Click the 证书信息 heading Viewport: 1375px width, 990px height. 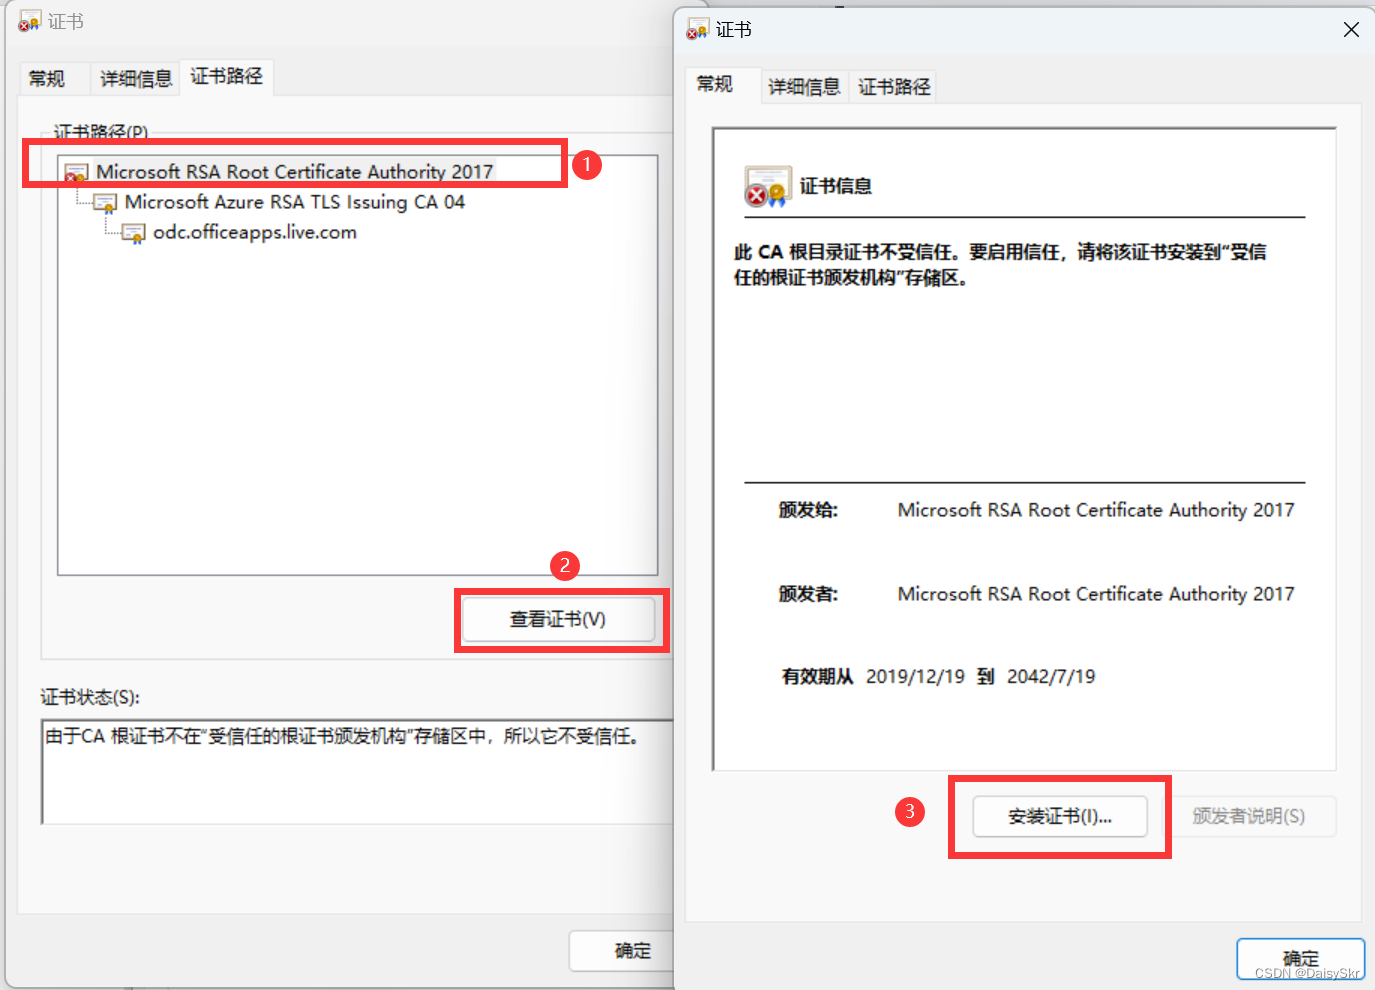(x=836, y=186)
